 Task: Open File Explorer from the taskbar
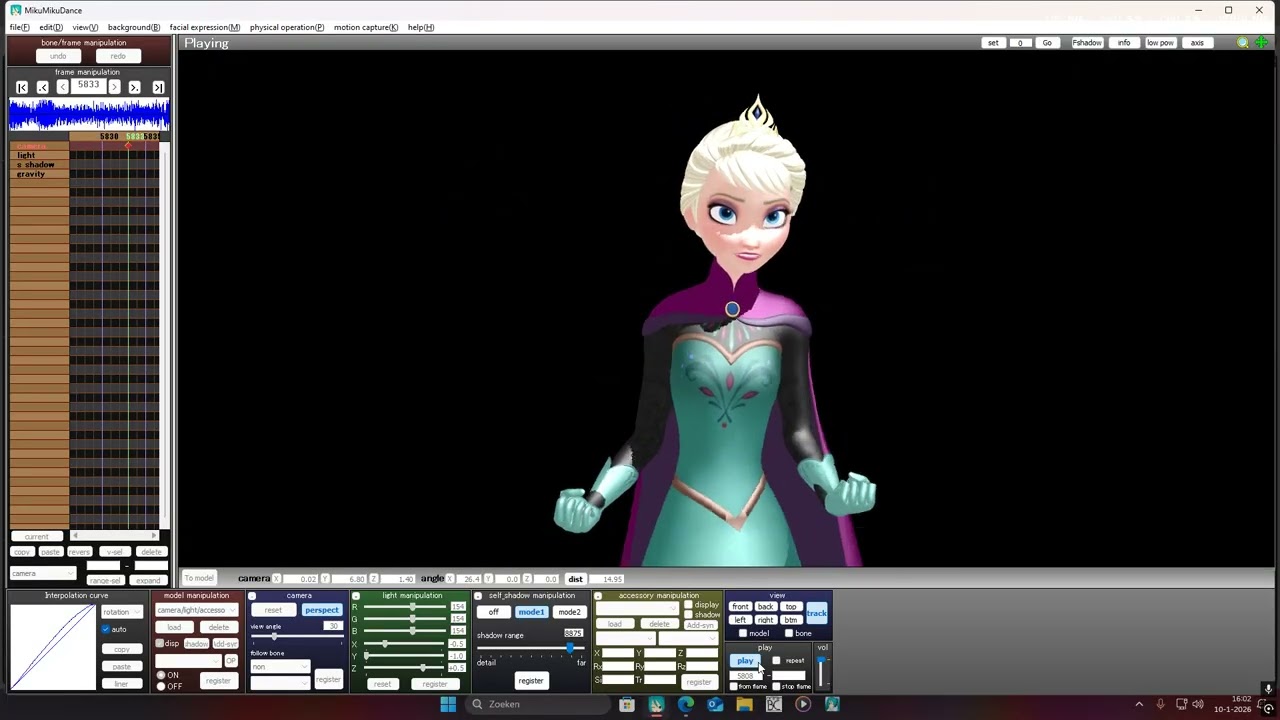(744, 704)
